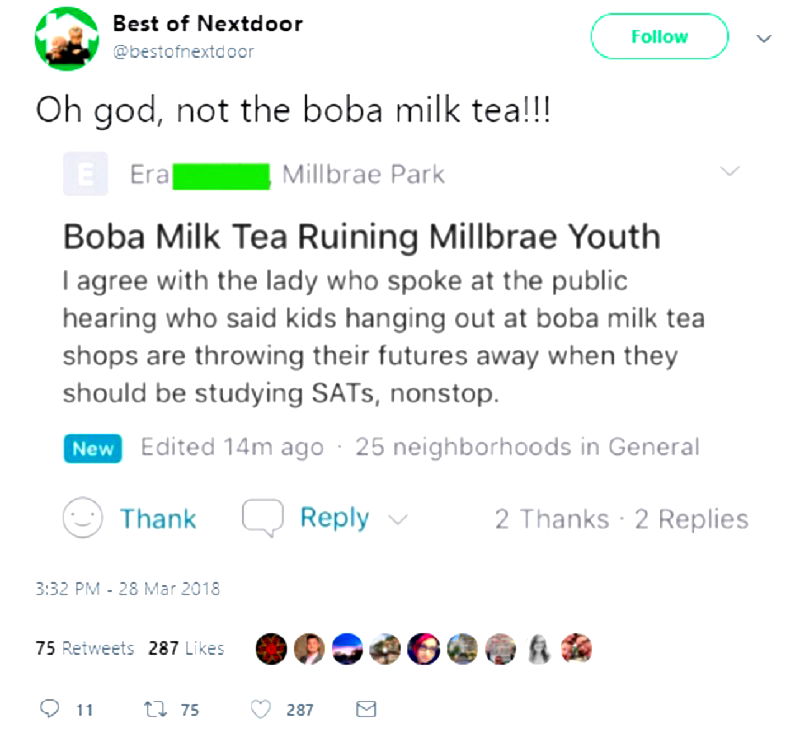800x747 pixels.
Task: Click the retweet arrows icon
Action: (x=156, y=709)
